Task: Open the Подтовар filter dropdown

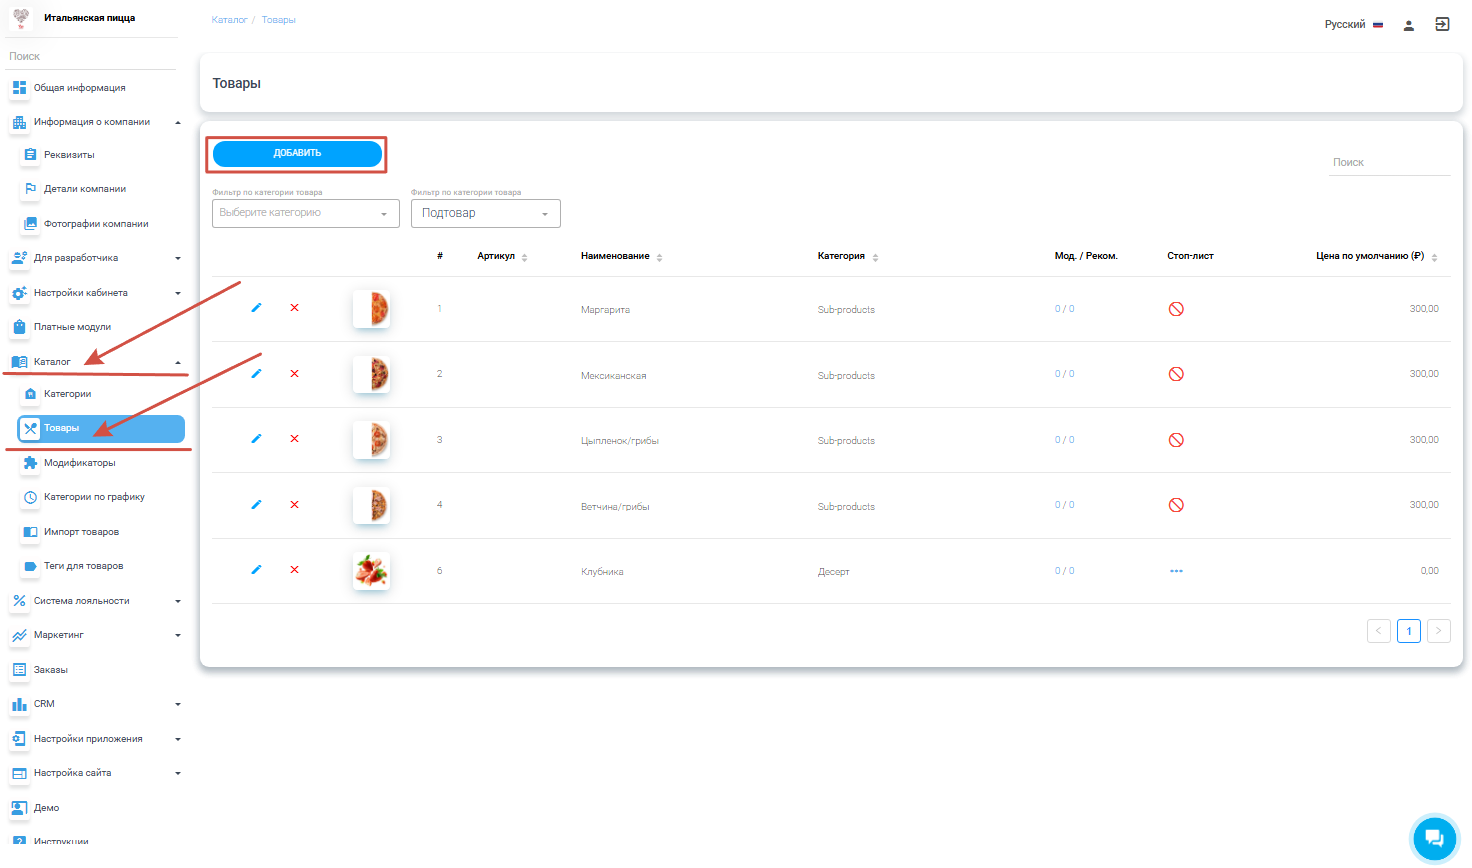Action: tap(485, 213)
